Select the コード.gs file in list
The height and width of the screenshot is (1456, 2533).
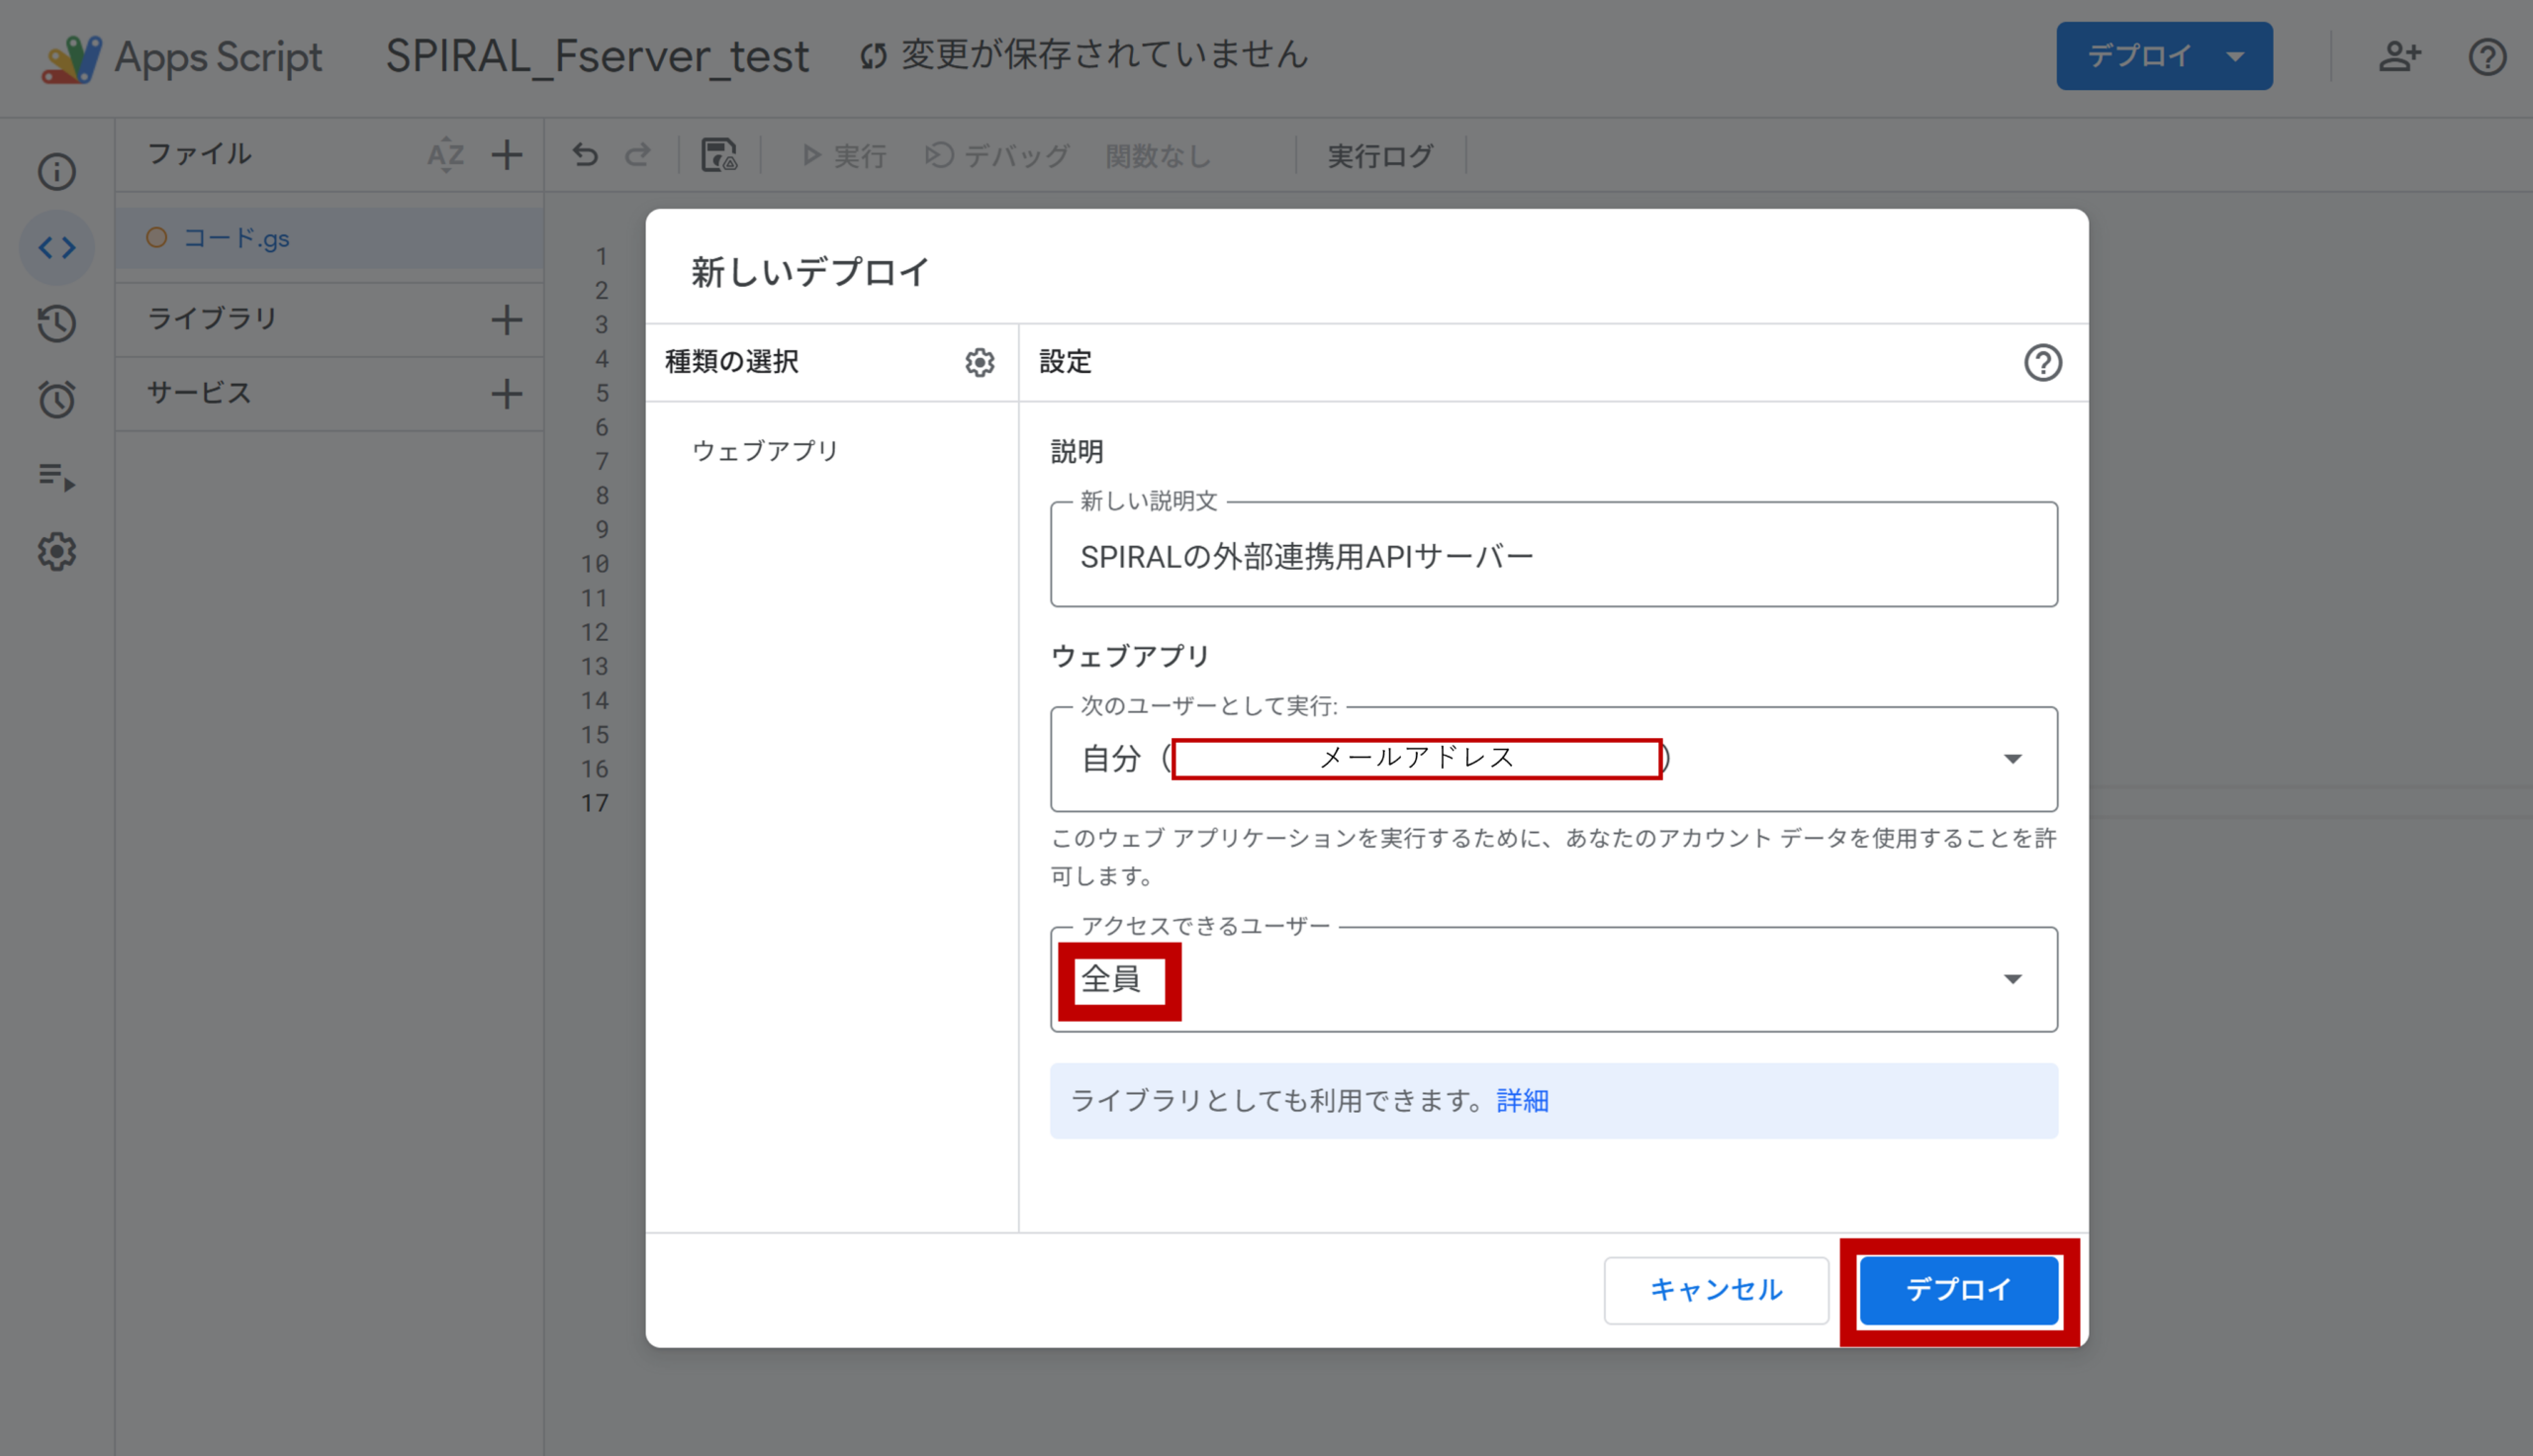point(236,238)
